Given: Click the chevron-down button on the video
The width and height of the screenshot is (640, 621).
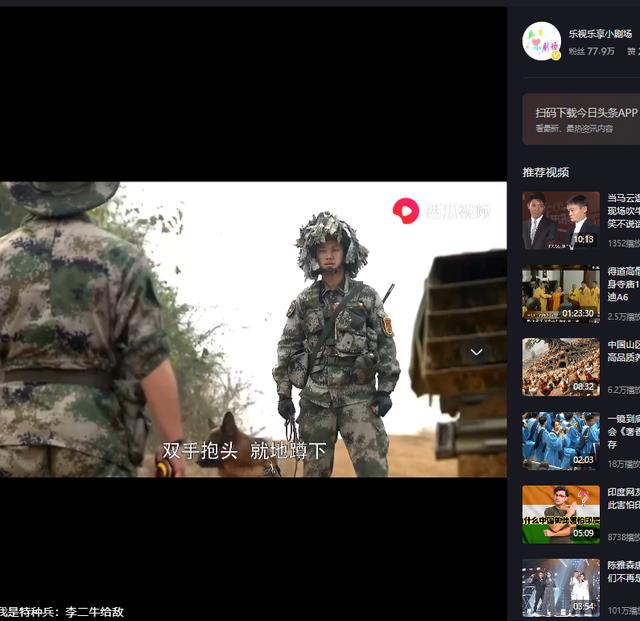Looking at the screenshot, I should [476, 352].
